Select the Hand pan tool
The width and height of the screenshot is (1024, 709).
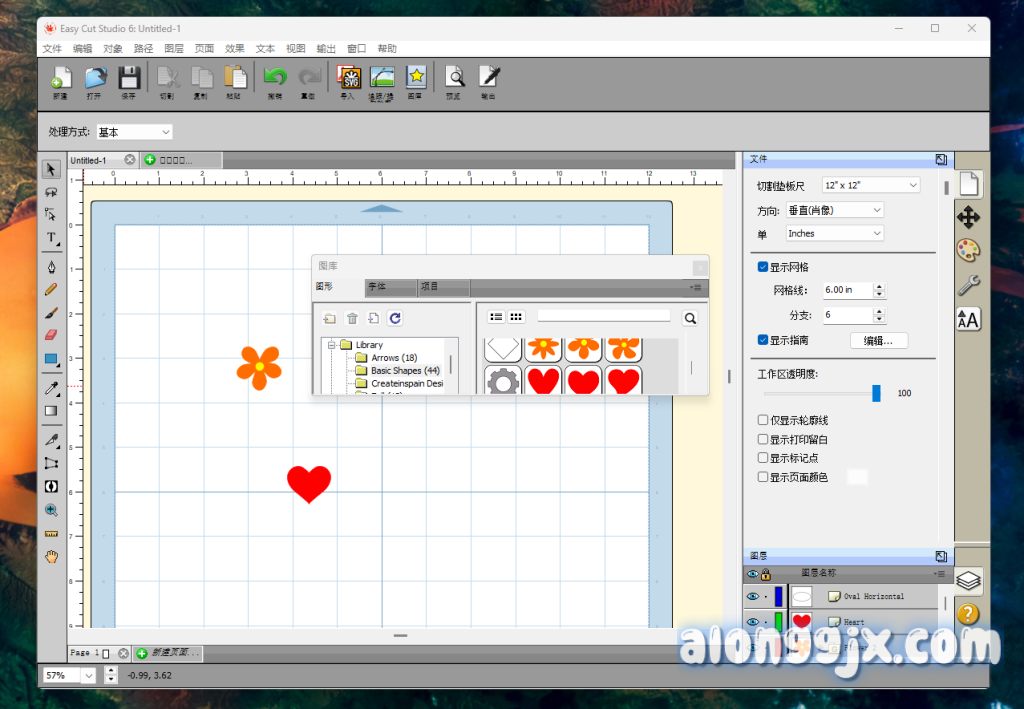coord(51,556)
